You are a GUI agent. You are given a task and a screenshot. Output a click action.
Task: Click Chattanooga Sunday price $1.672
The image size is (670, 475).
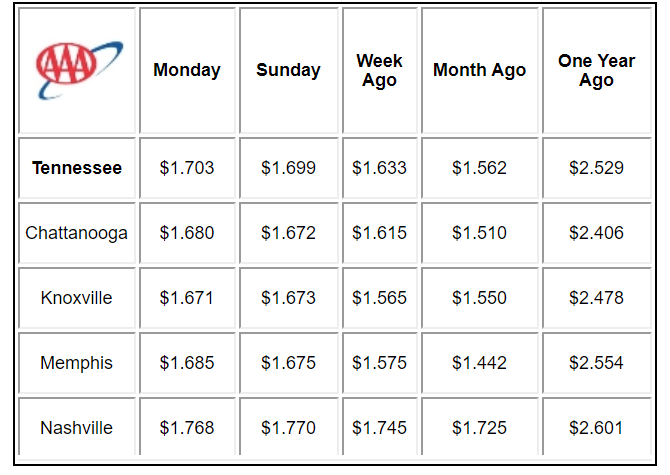[288, 233]
